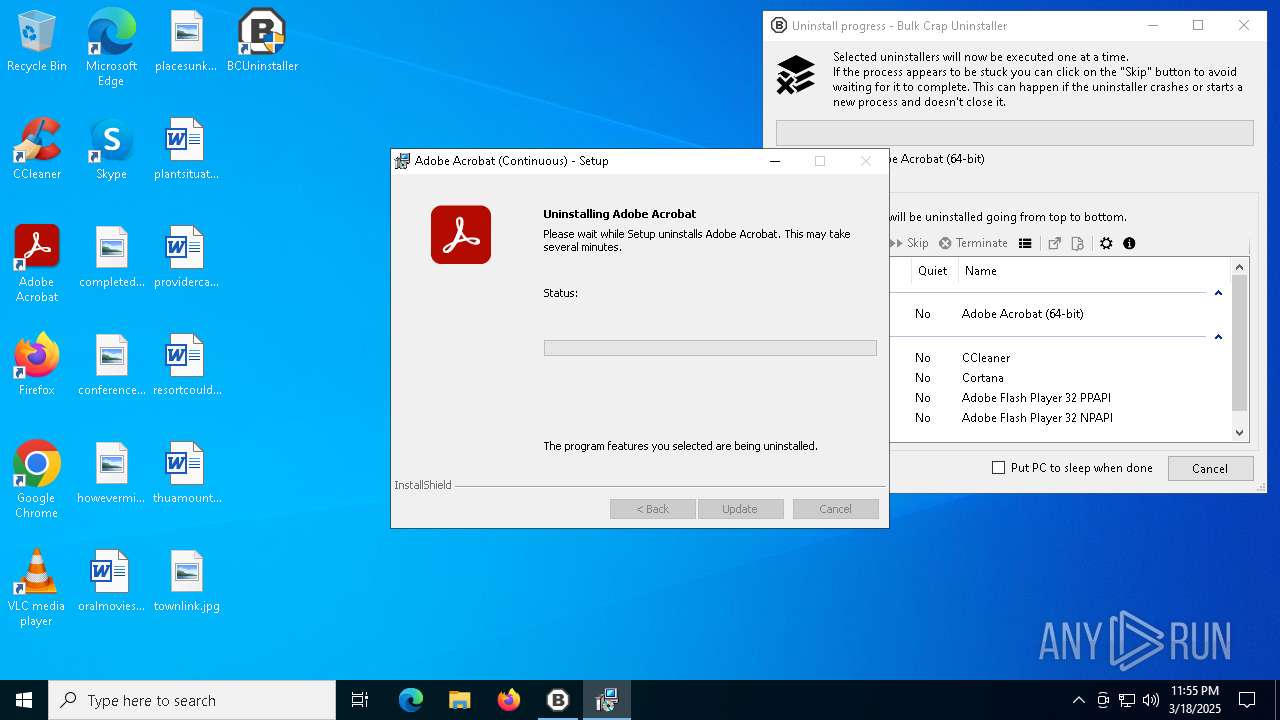The width and height of the screenshot is (1280, 720).
Task: Click the network icon in system tray
Action: 1127,700
